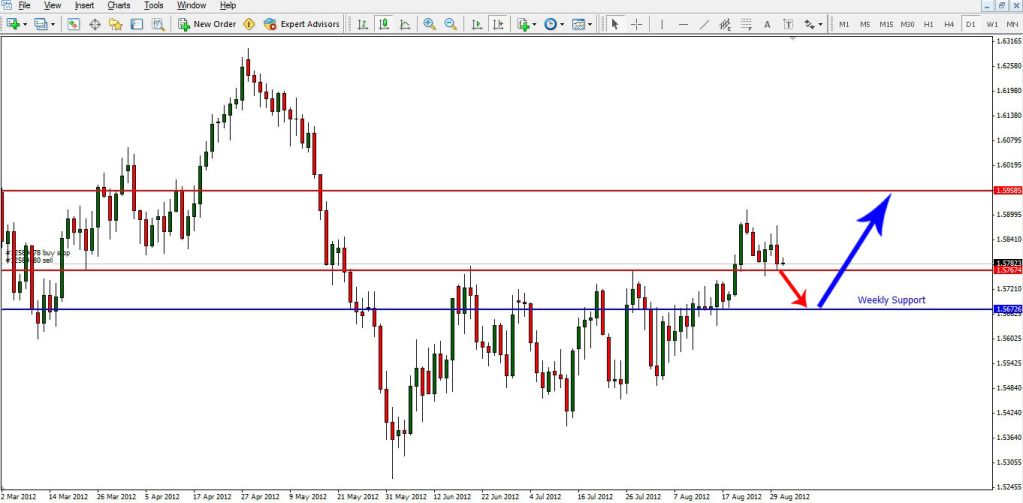The width and height of the screenshot is (1023, 503).
Task: Expand the Profiles dropdown arrow
Action: tap(53, 24)
